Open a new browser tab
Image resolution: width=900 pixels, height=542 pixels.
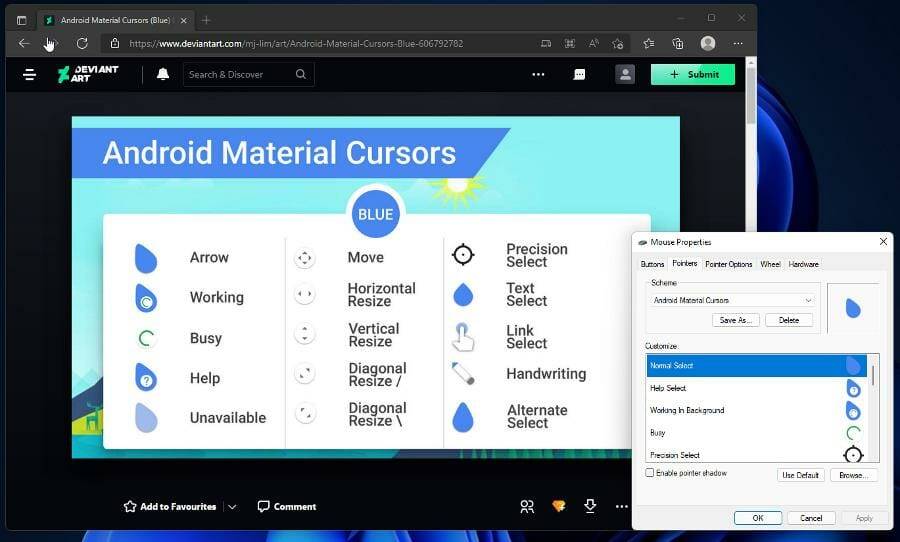pos(206,20)
